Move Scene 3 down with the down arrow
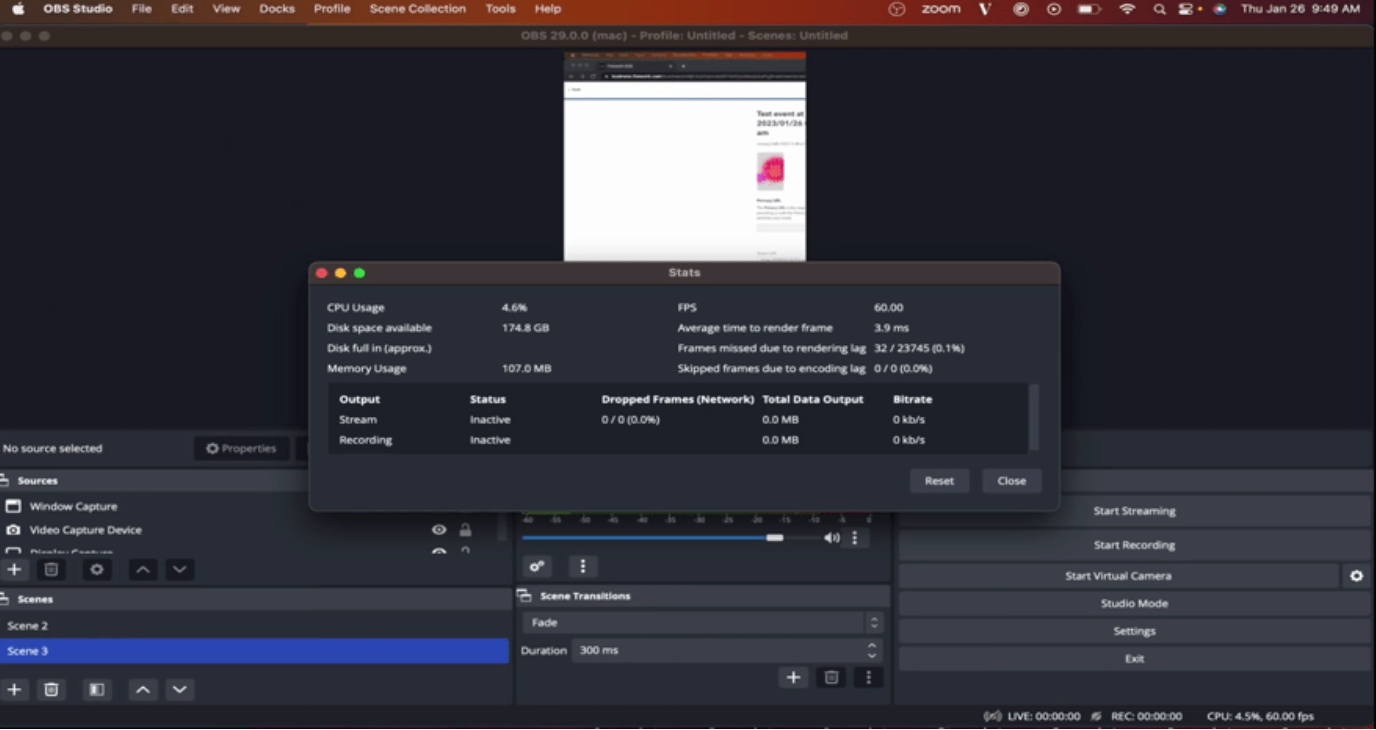1376x730 pixels. (180, 689)
